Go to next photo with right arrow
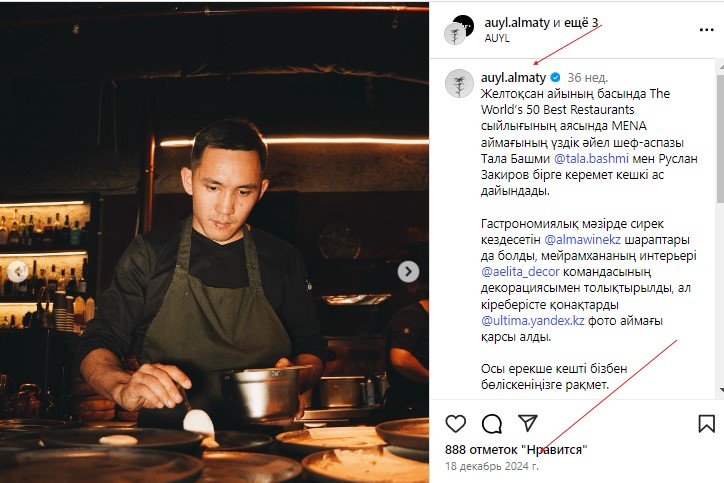Image resolution: width=724 pixels, height=483 pixels. click(408, 272)
